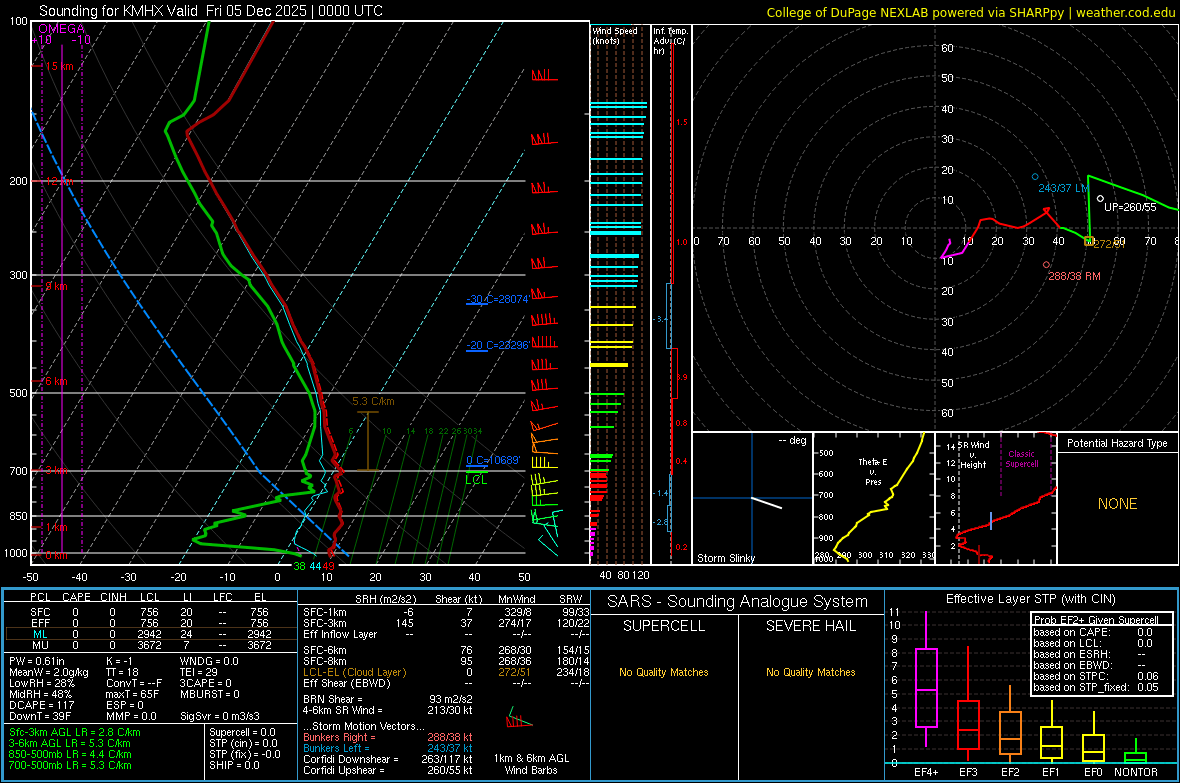Select the 'SR Wind v. Height' inset label
The width and height of the screenshot is (1180, 783).
[973, 455]
